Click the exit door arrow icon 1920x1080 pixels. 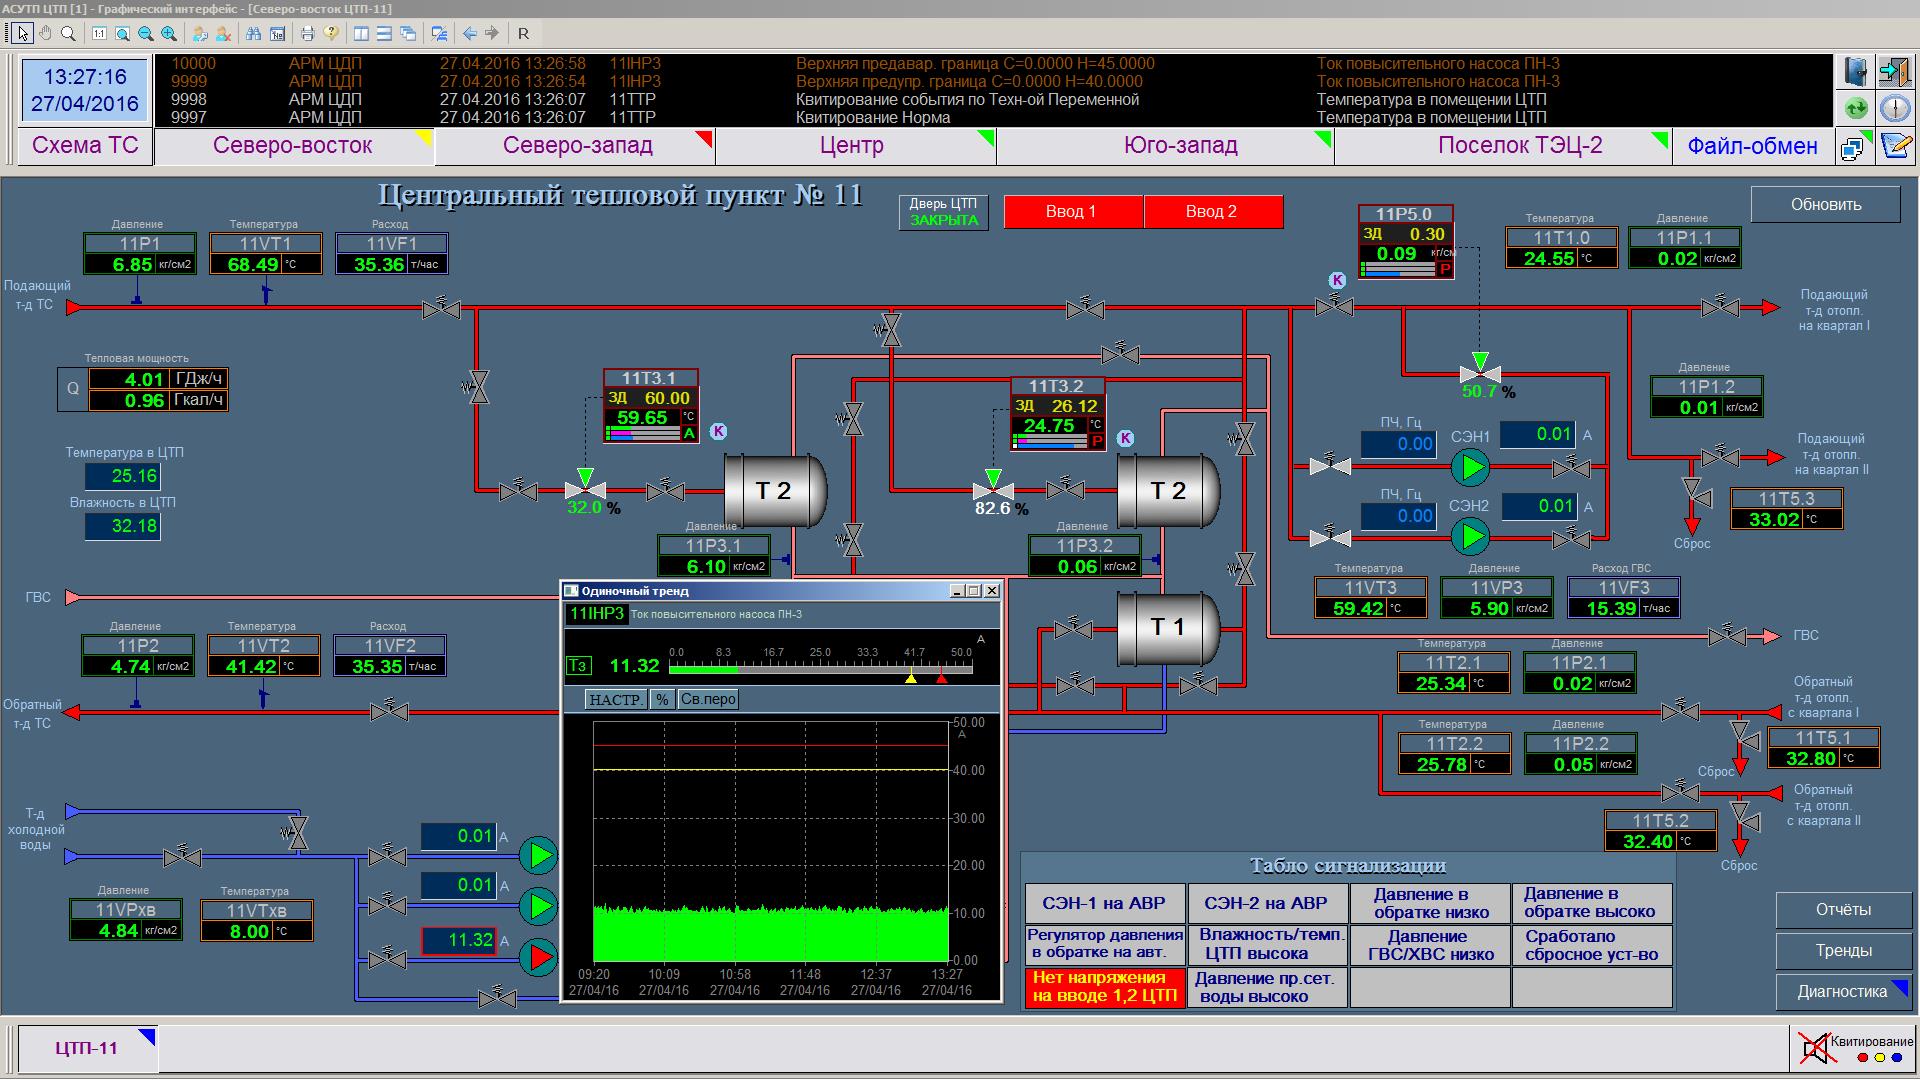[x=1894, y=72]
